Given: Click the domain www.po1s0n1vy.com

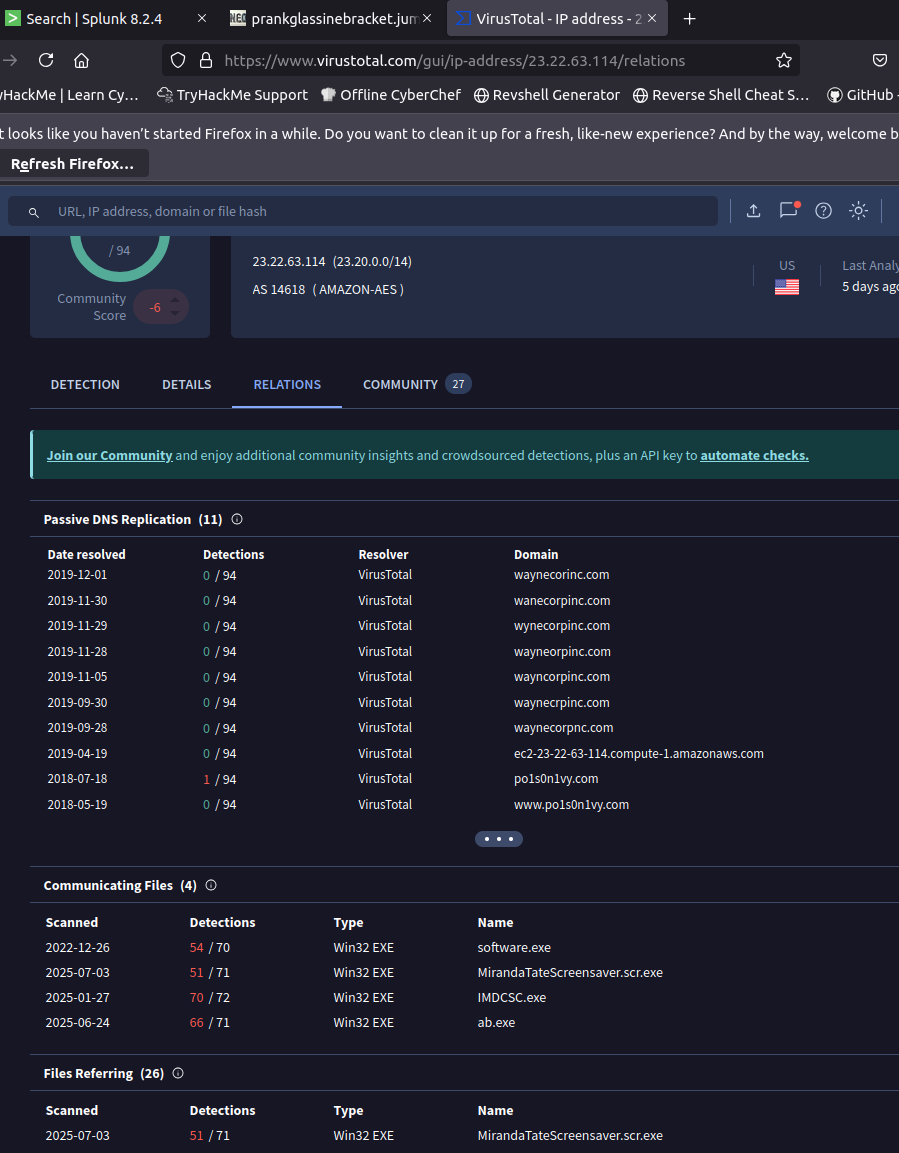Looking at the screenshot, I should pyautogui.click(x=572, y=805).
